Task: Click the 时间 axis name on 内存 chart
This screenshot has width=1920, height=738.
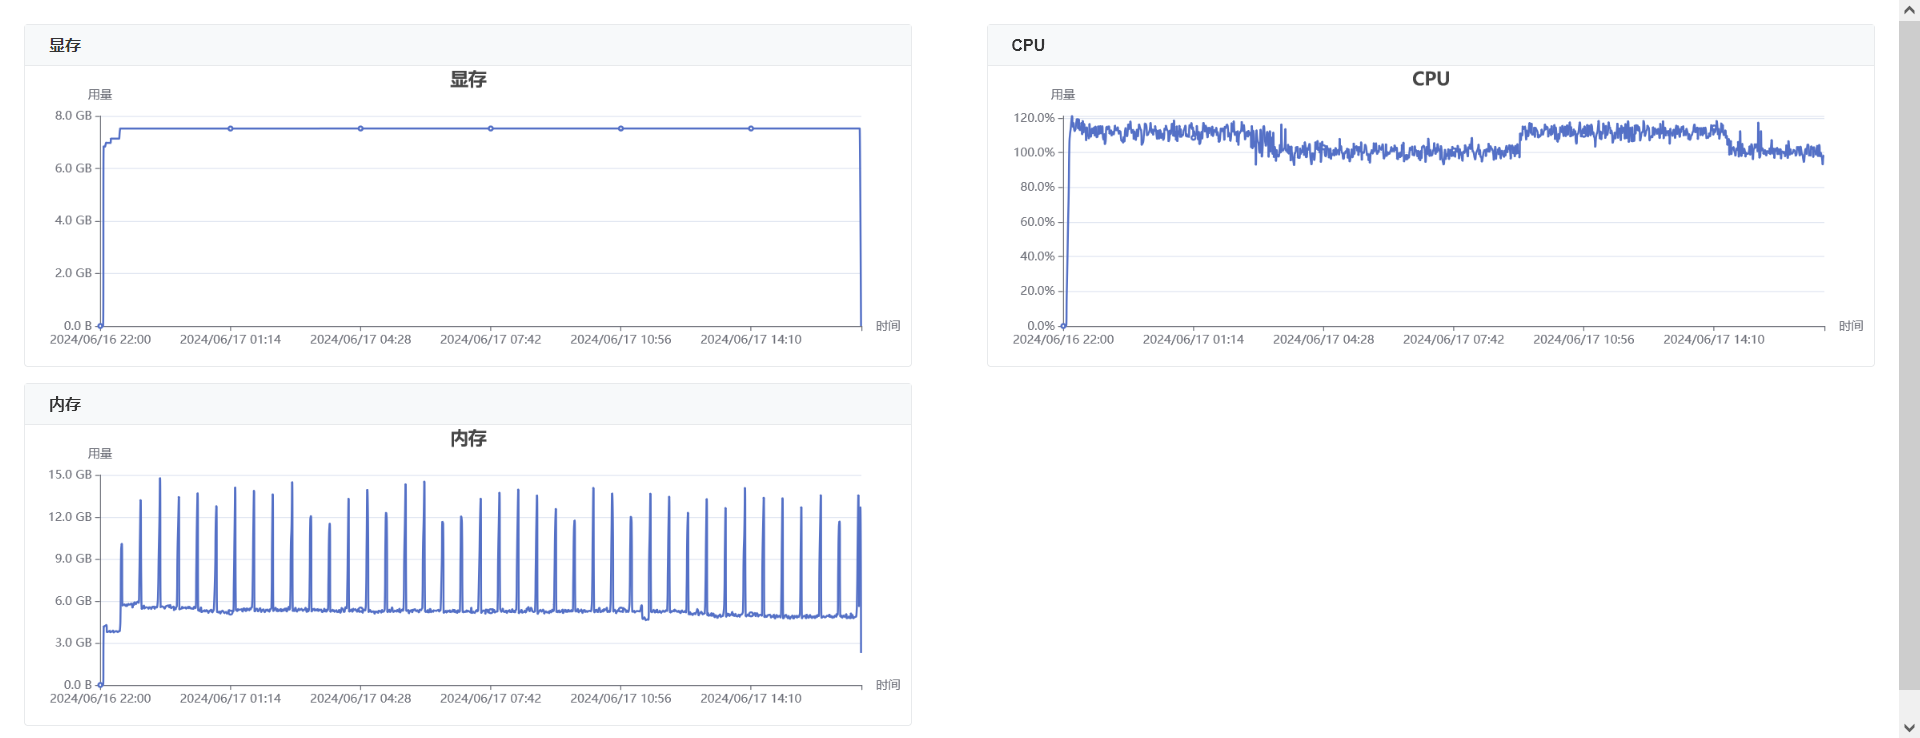Action: coord(888,685)
